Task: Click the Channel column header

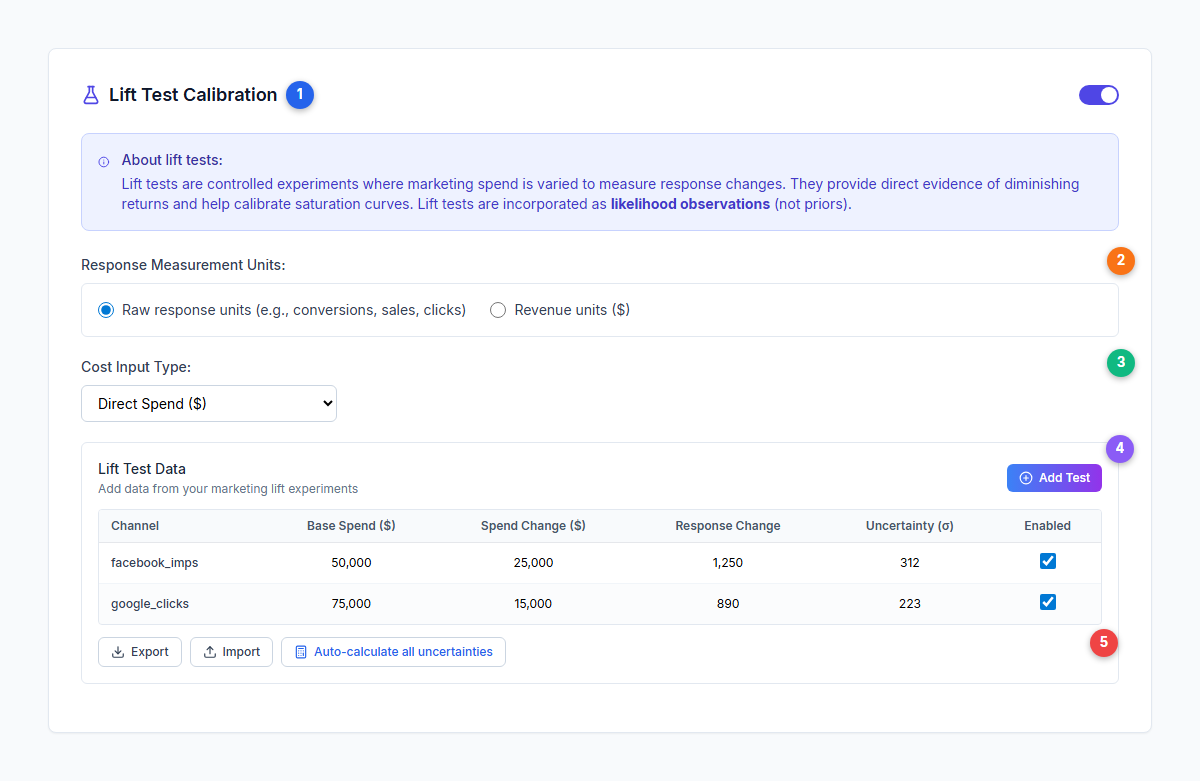Action: [x=135, y=526]
